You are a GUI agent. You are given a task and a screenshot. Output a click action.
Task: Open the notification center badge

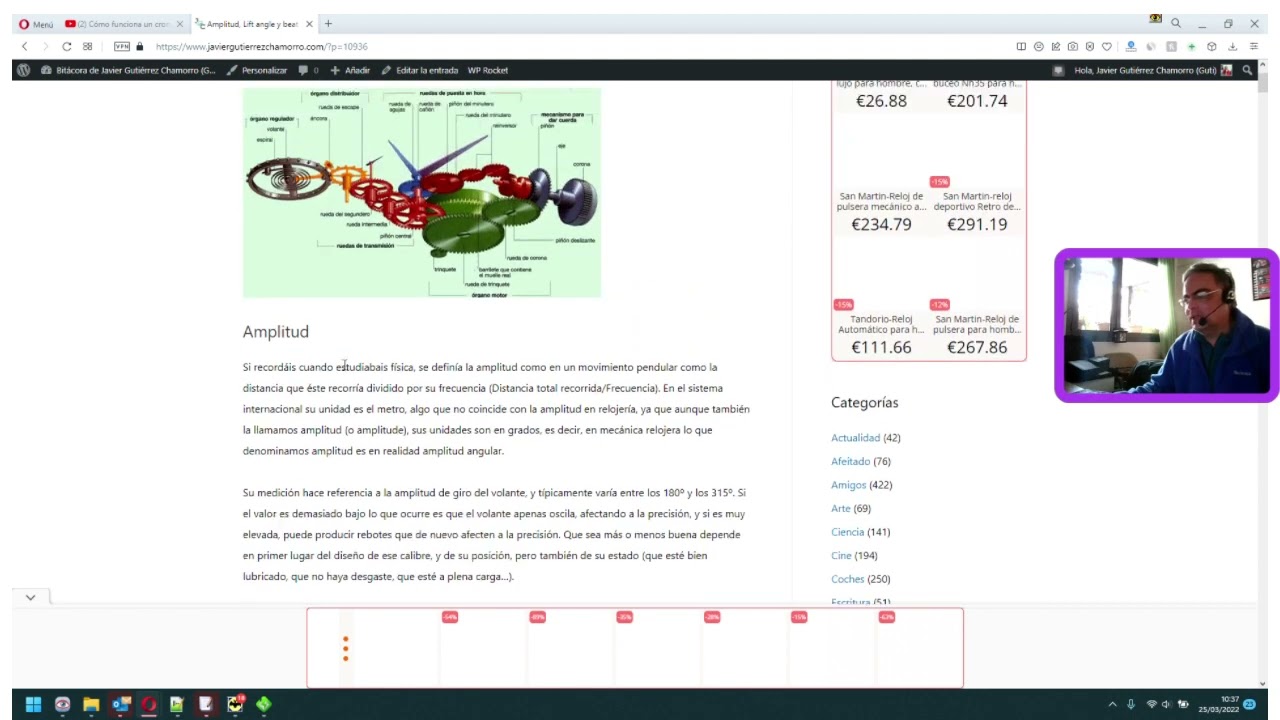1250,704
